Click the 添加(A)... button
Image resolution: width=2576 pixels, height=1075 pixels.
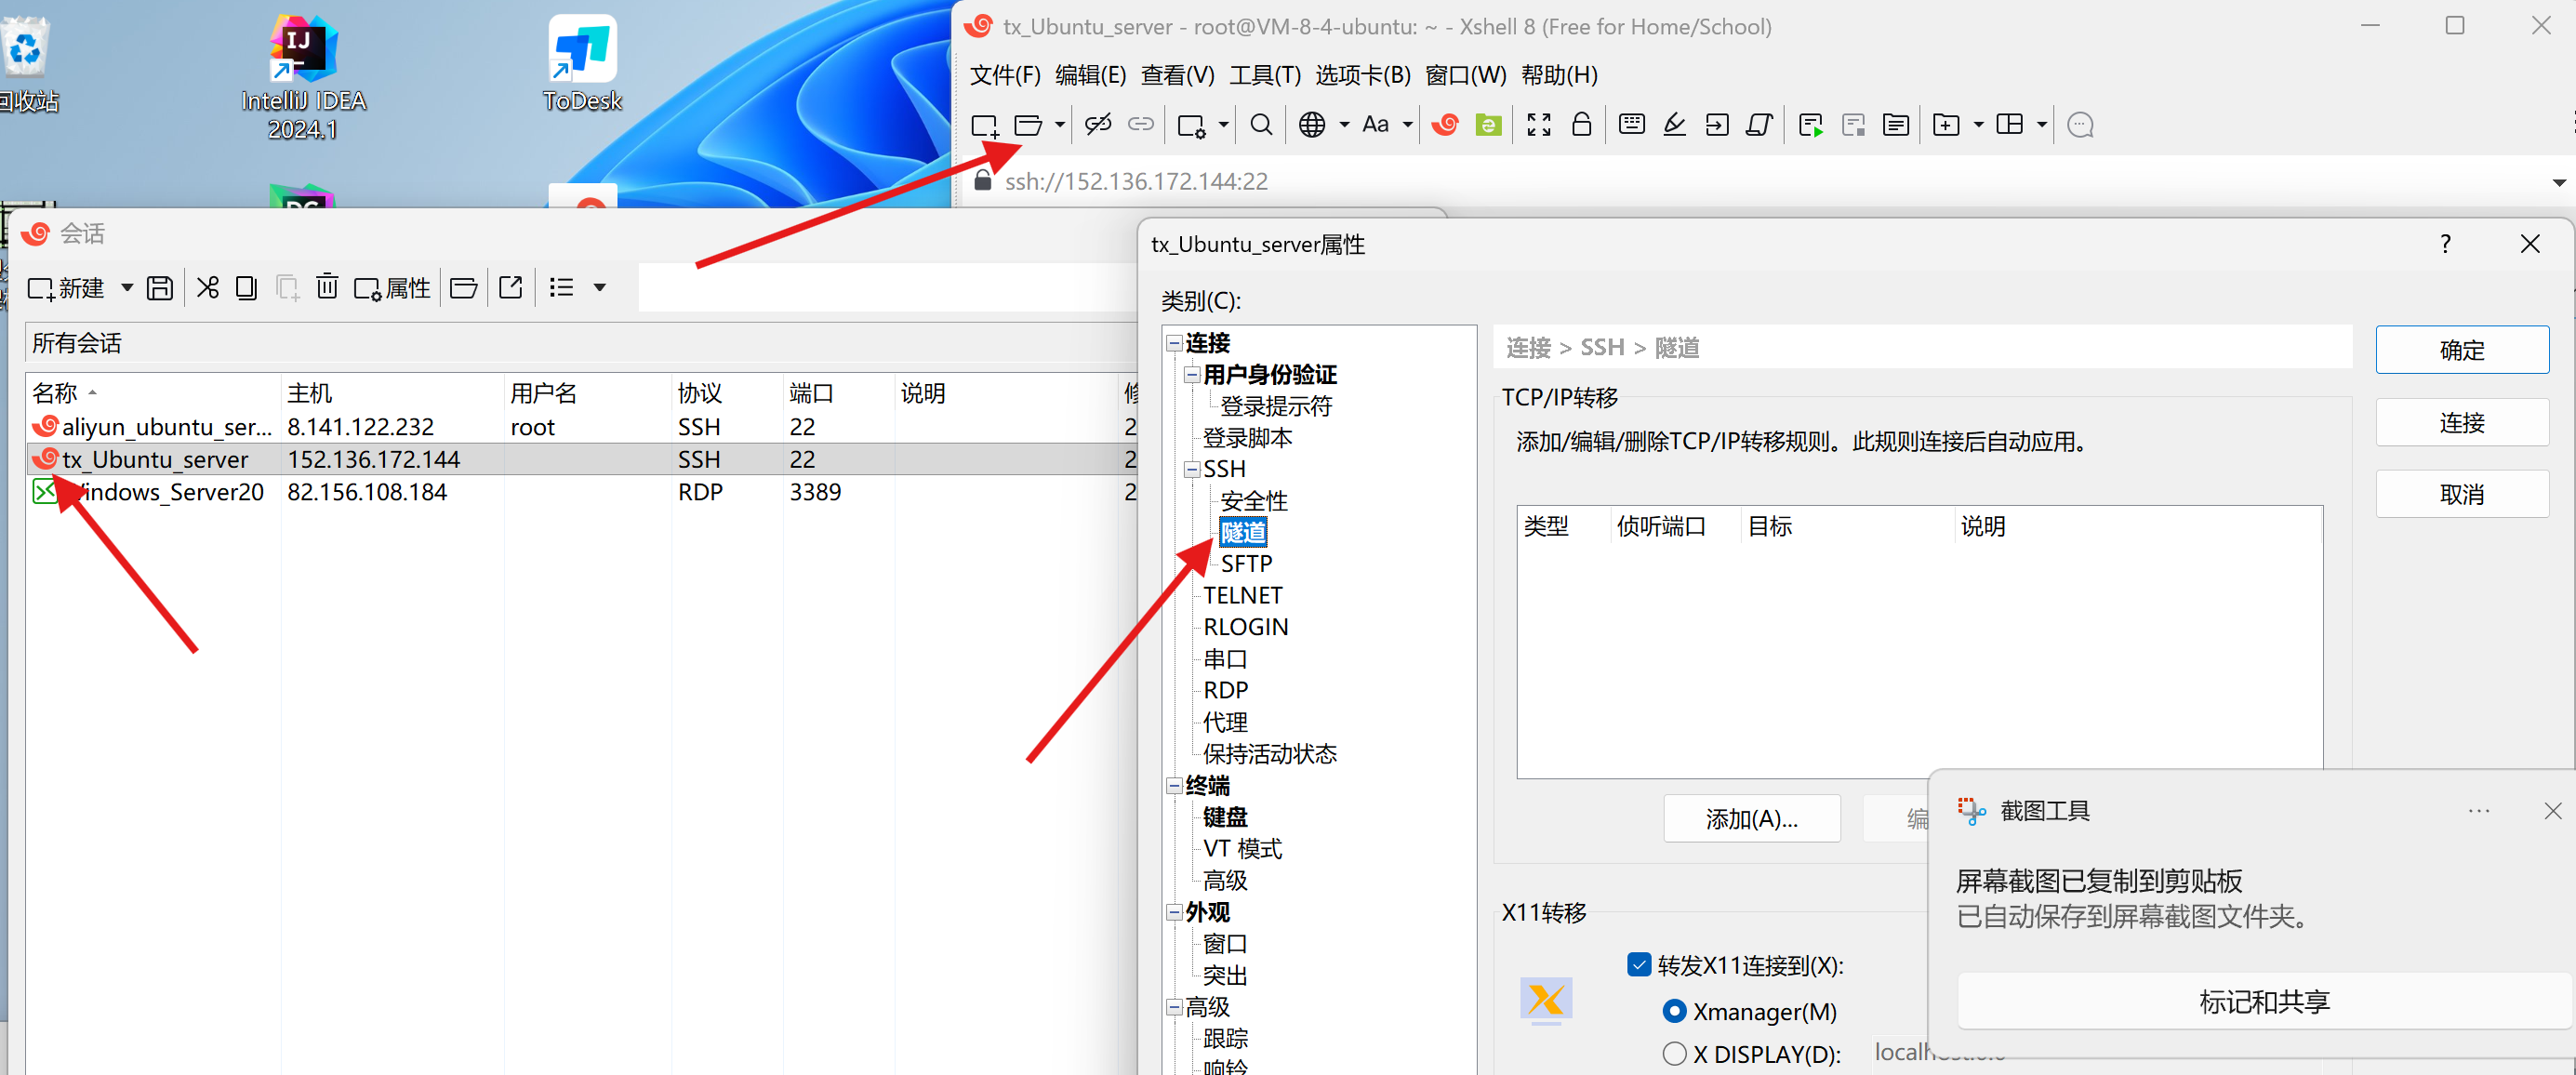1751,819
